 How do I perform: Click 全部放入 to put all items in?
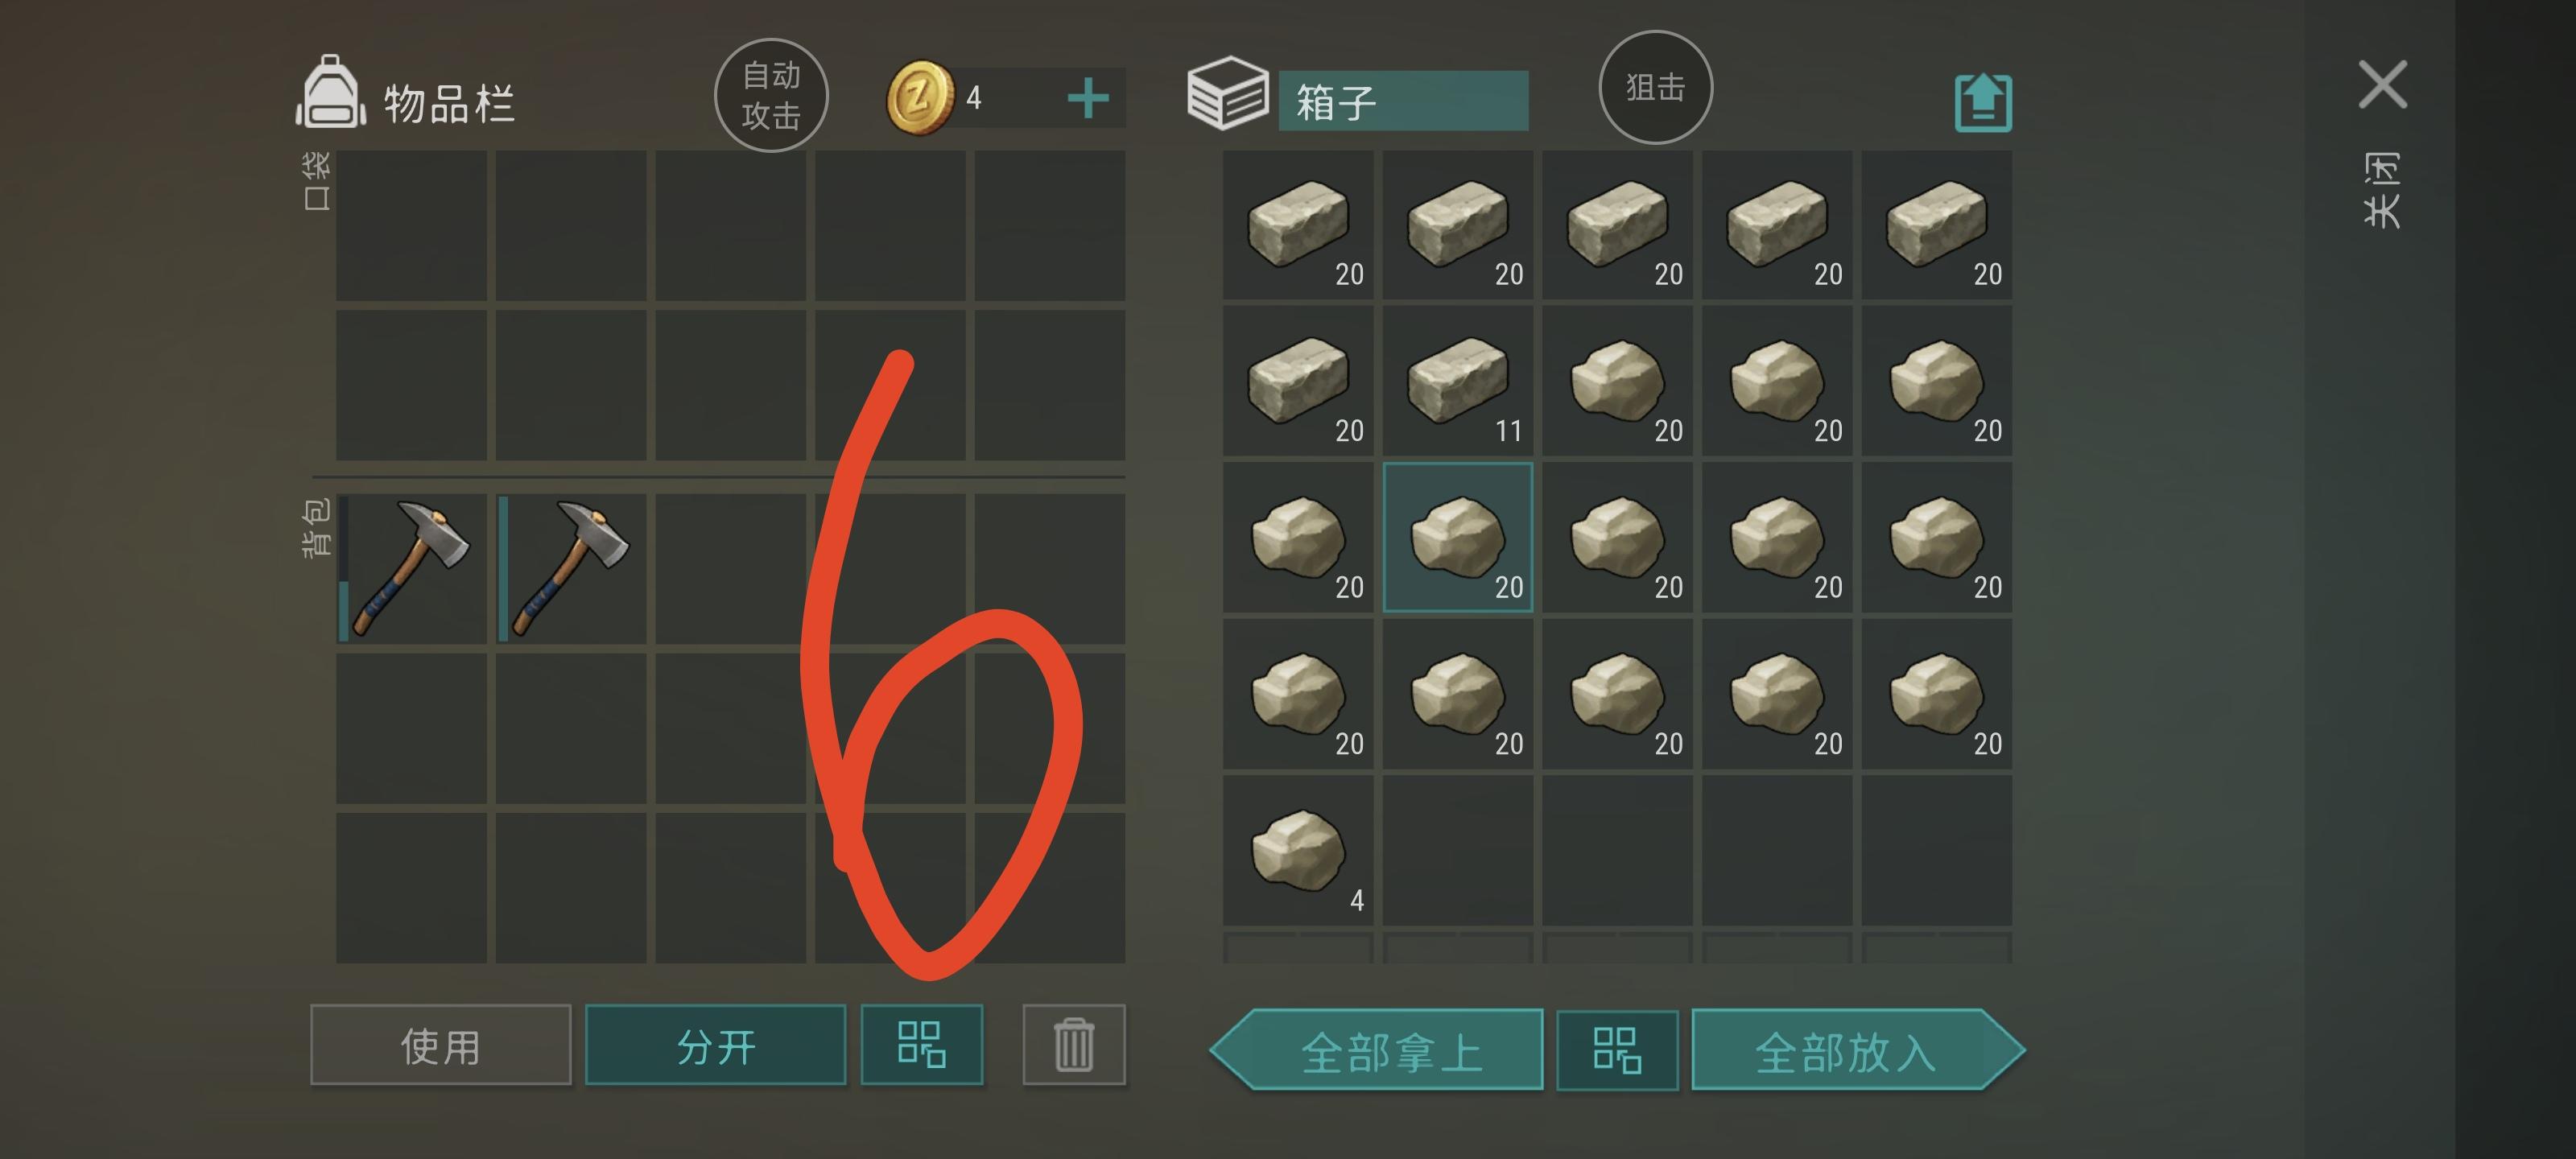pyautogui.click(x=1858, y=1050)
